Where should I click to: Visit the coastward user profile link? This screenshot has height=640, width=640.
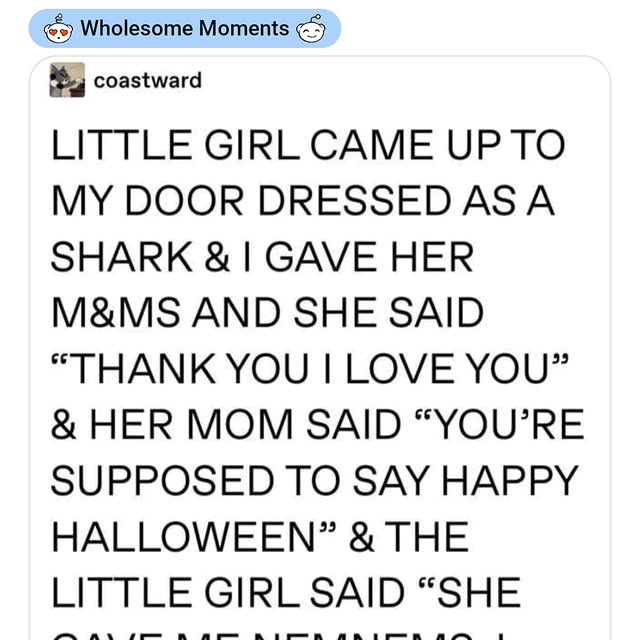(147, 81)
